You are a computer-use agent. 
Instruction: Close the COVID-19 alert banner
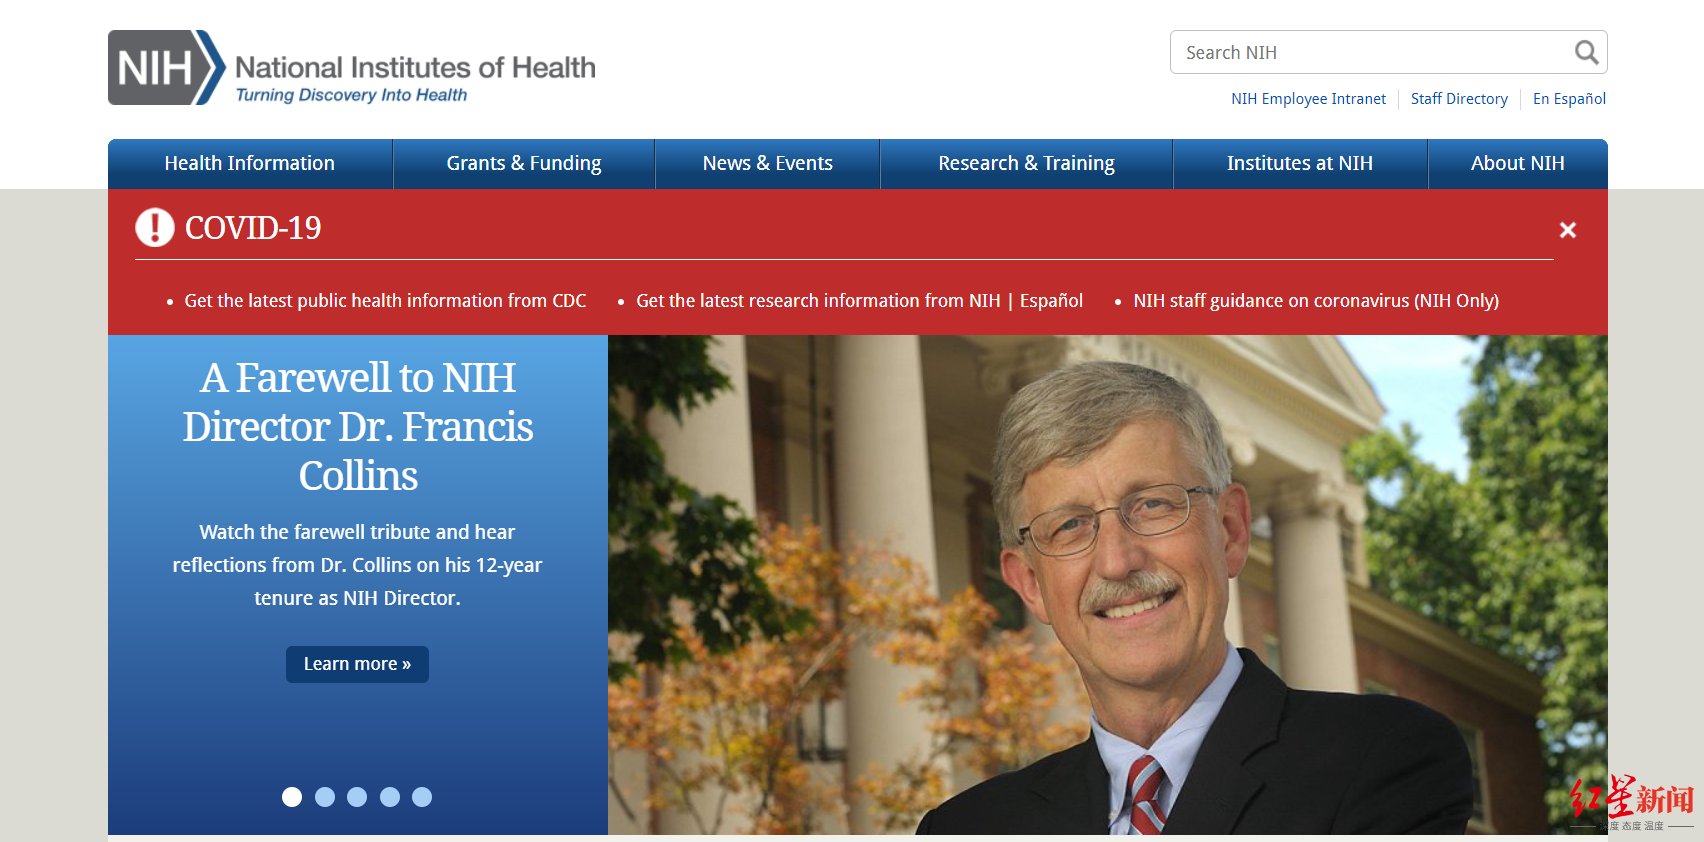click(1568, 230)
